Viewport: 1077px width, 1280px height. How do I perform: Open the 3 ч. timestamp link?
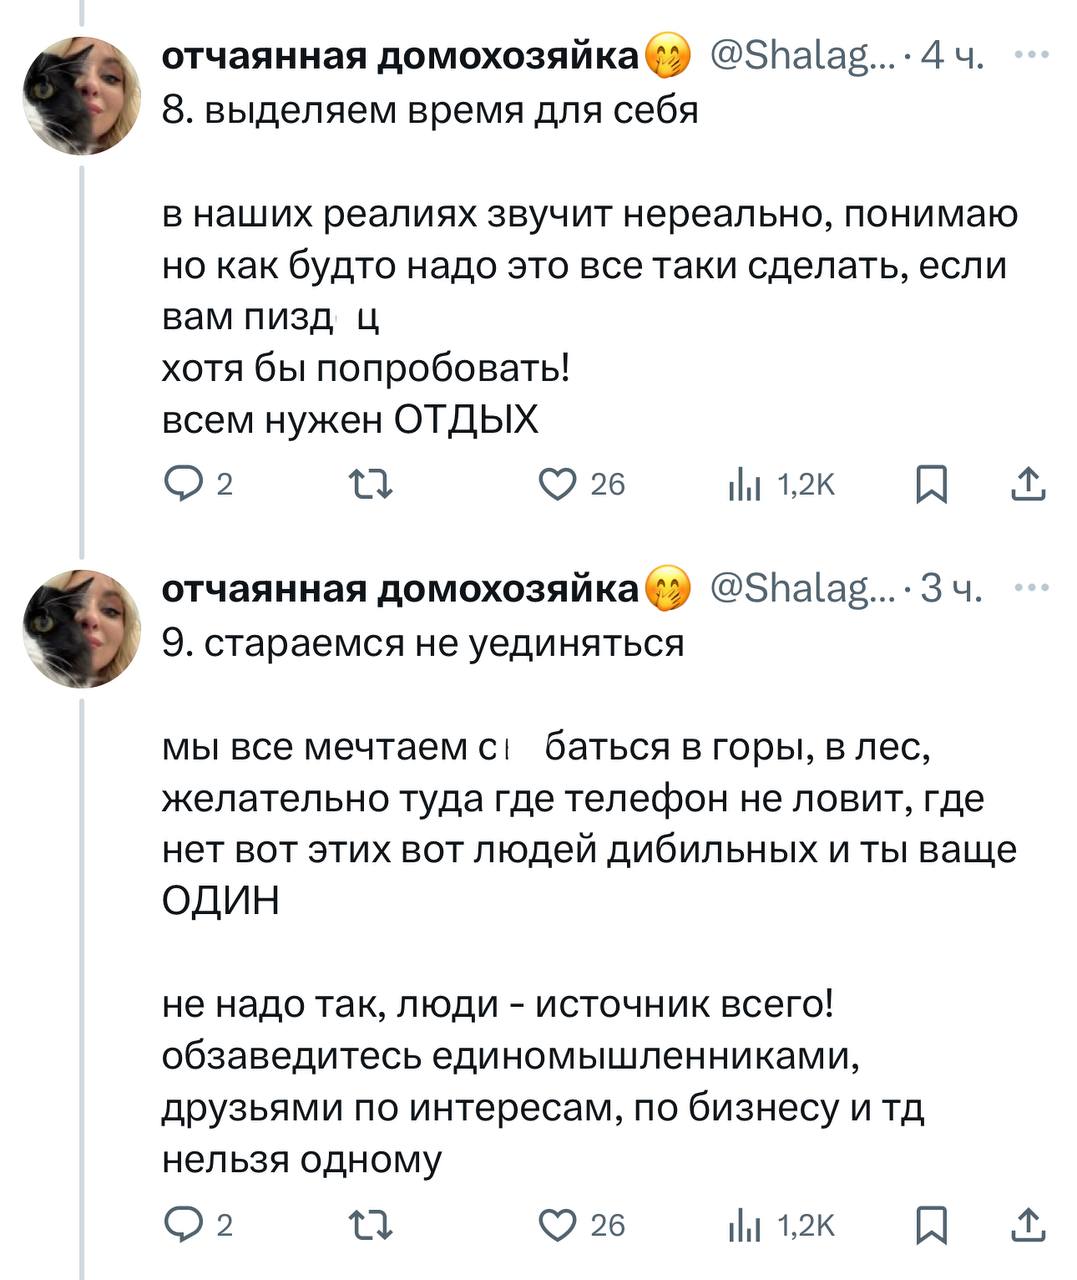pos(952,590)
